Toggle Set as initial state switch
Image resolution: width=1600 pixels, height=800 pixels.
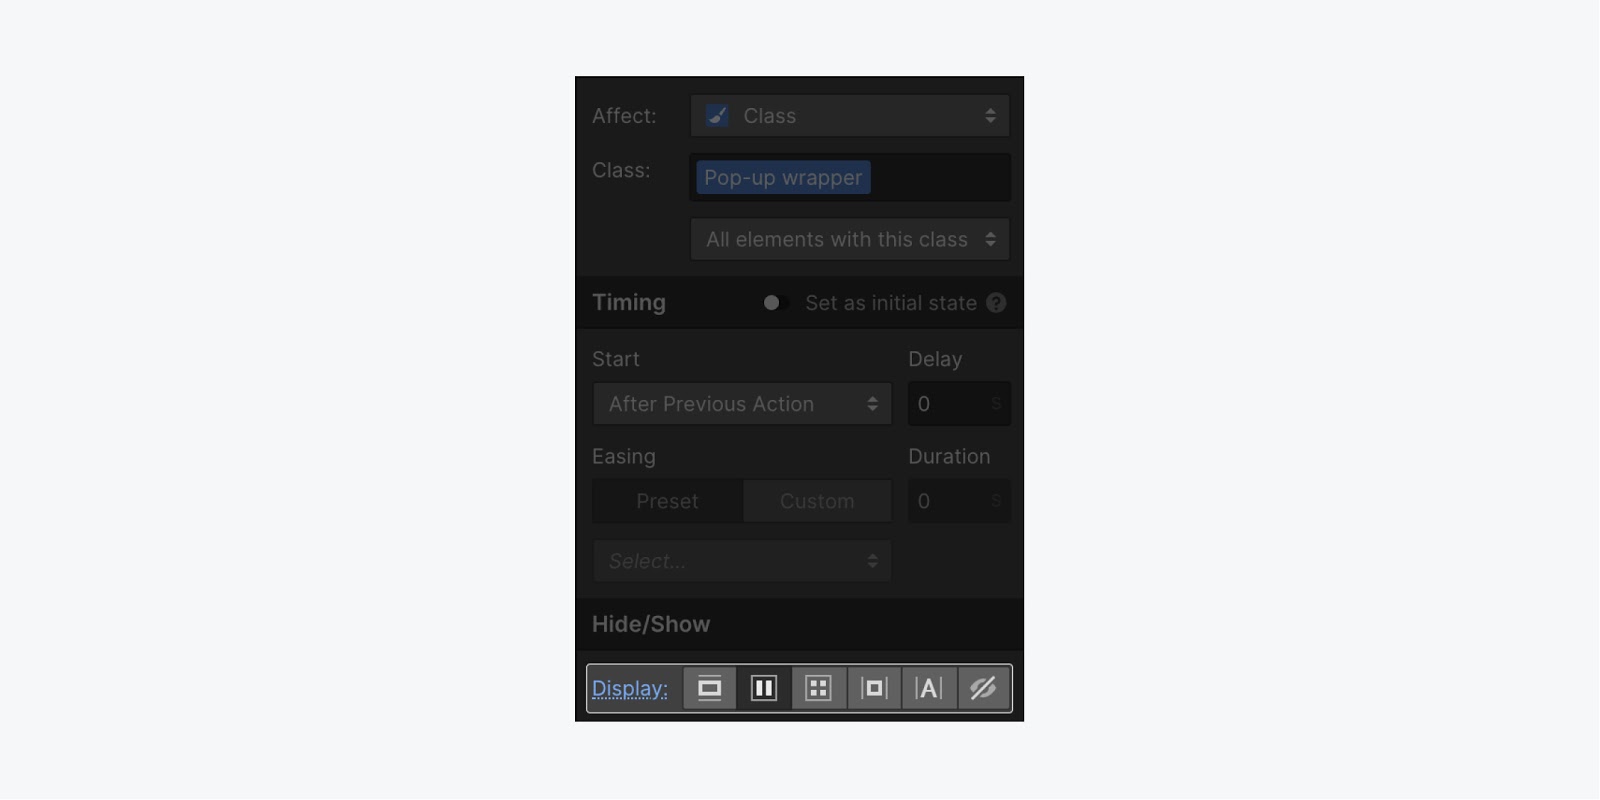pyautogui.click(x=775, y=303)
